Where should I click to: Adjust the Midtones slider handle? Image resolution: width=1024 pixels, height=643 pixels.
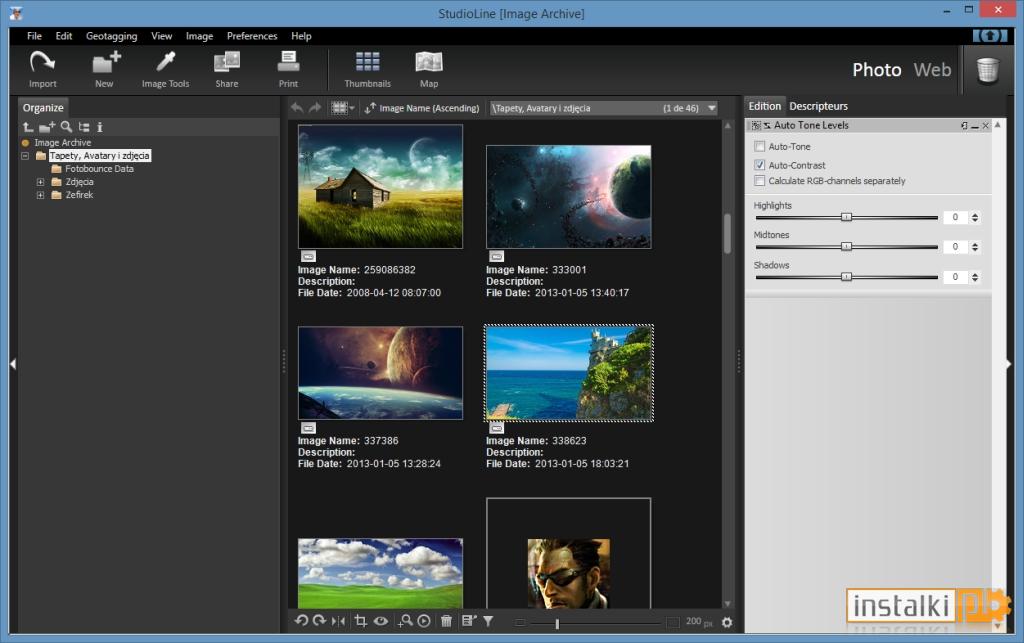tap(846, 246)
